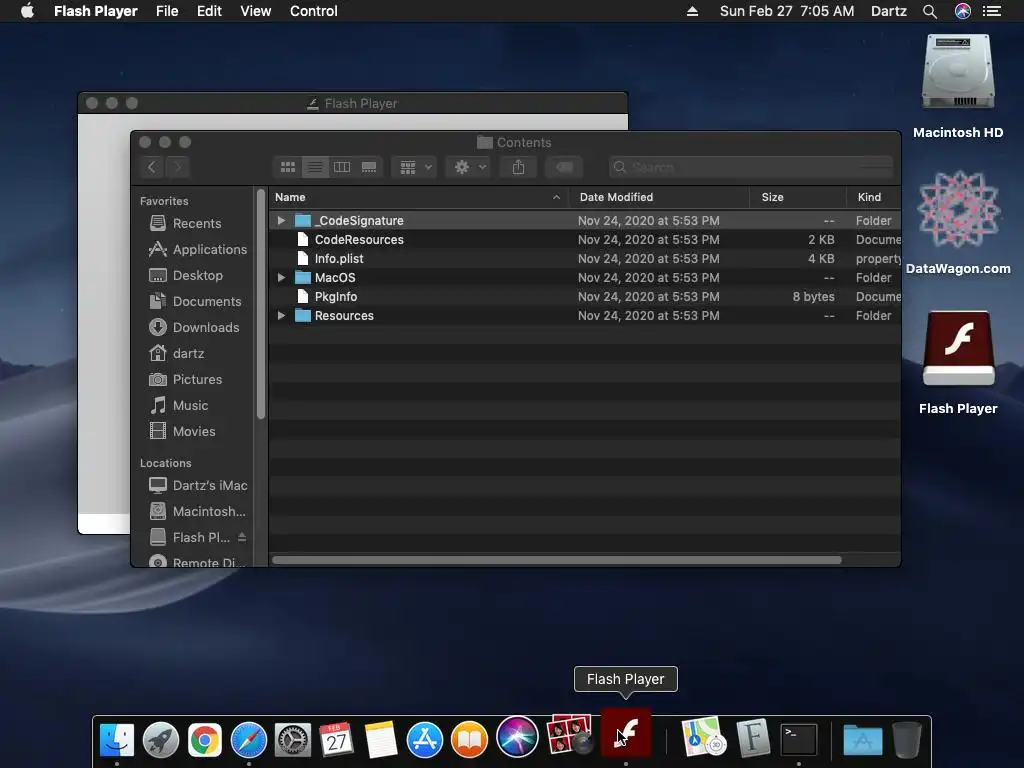Screen dimensions: 1024x768
Task: Switch Finder to icon view
Action: click(x=288, y=167)
